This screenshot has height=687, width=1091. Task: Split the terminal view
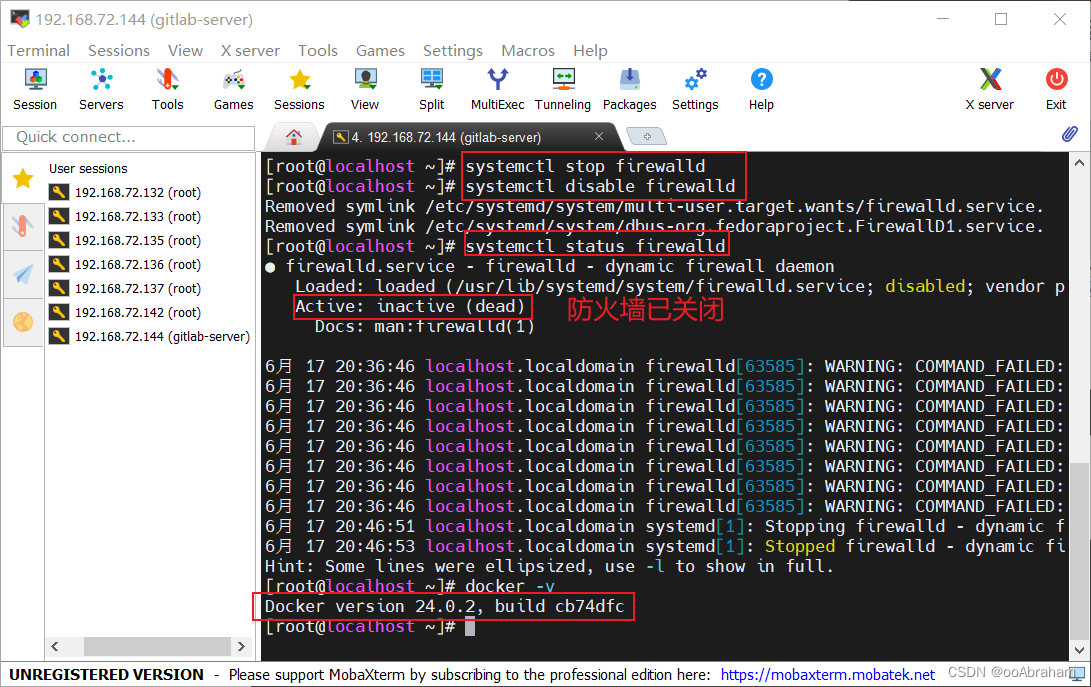[x=431, y=88]
